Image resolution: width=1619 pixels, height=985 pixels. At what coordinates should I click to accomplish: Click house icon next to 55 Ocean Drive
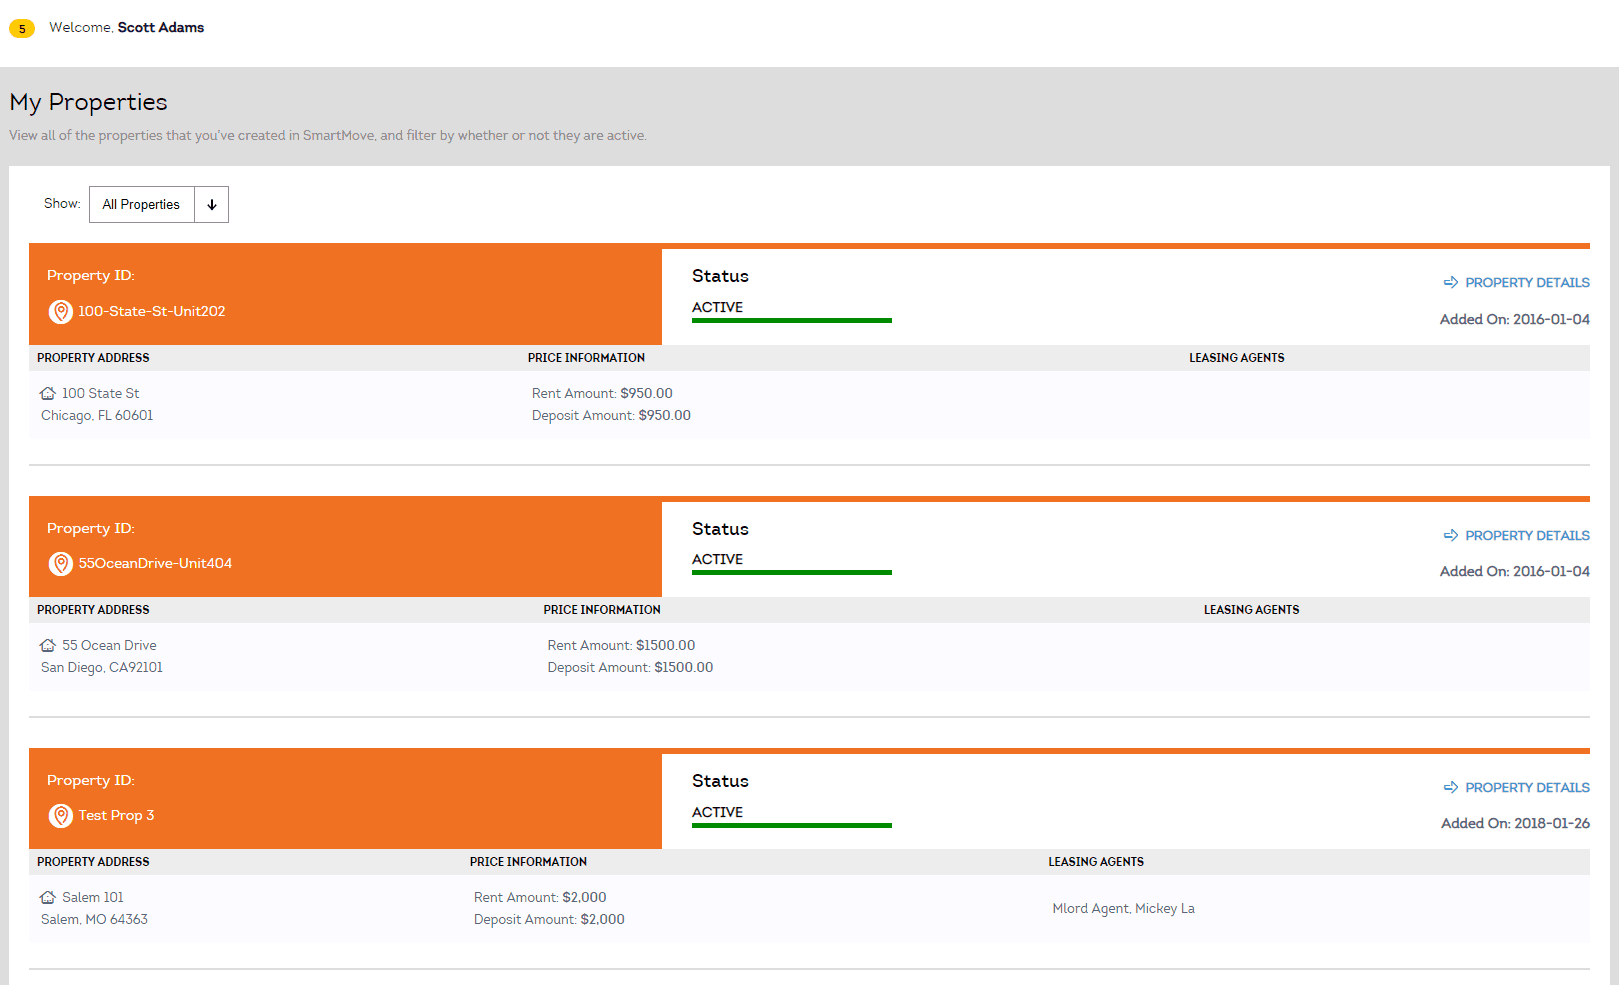(48, 646)
